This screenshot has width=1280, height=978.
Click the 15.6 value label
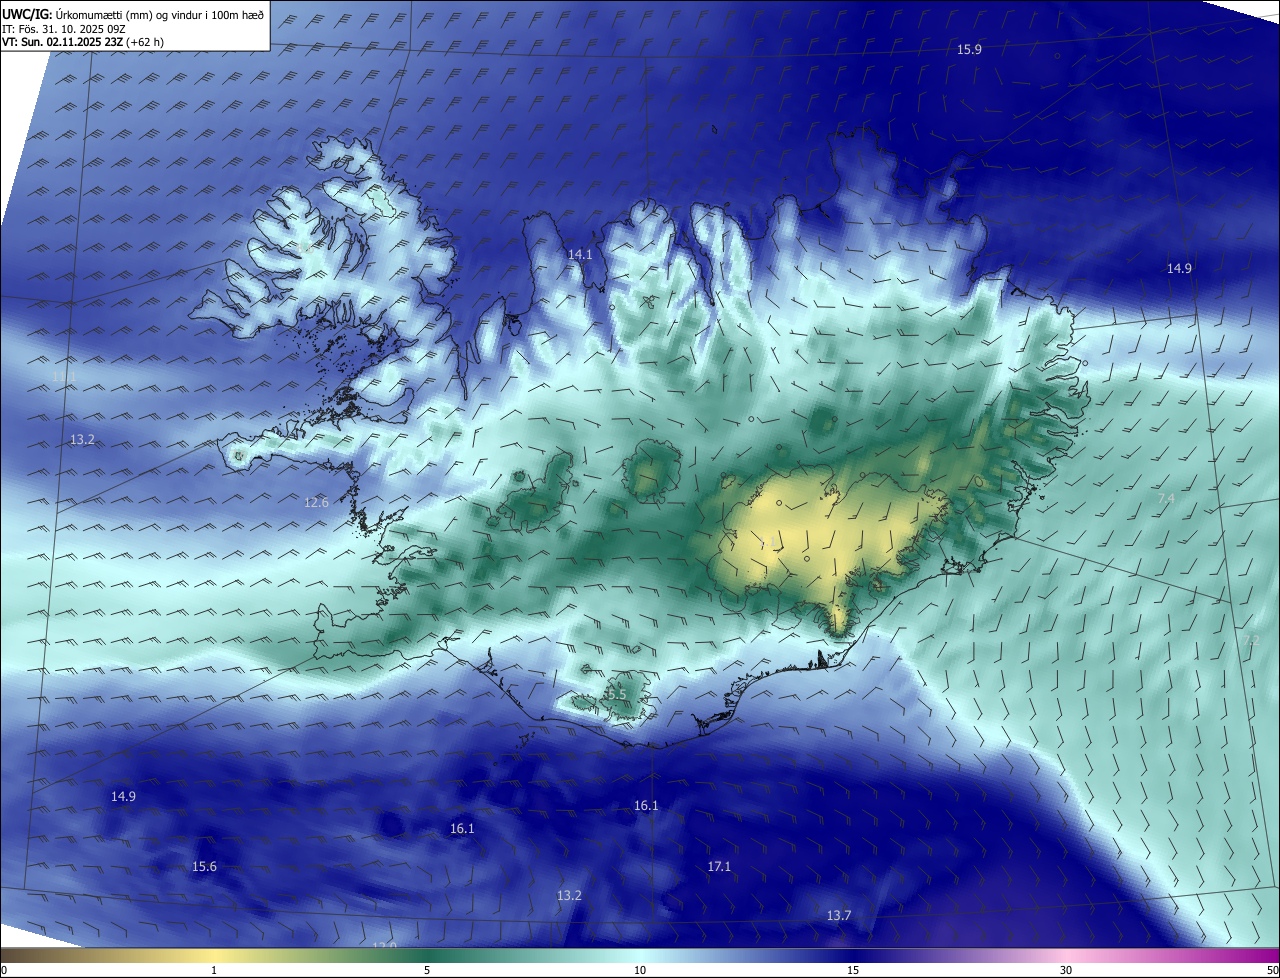pos(204,866)
